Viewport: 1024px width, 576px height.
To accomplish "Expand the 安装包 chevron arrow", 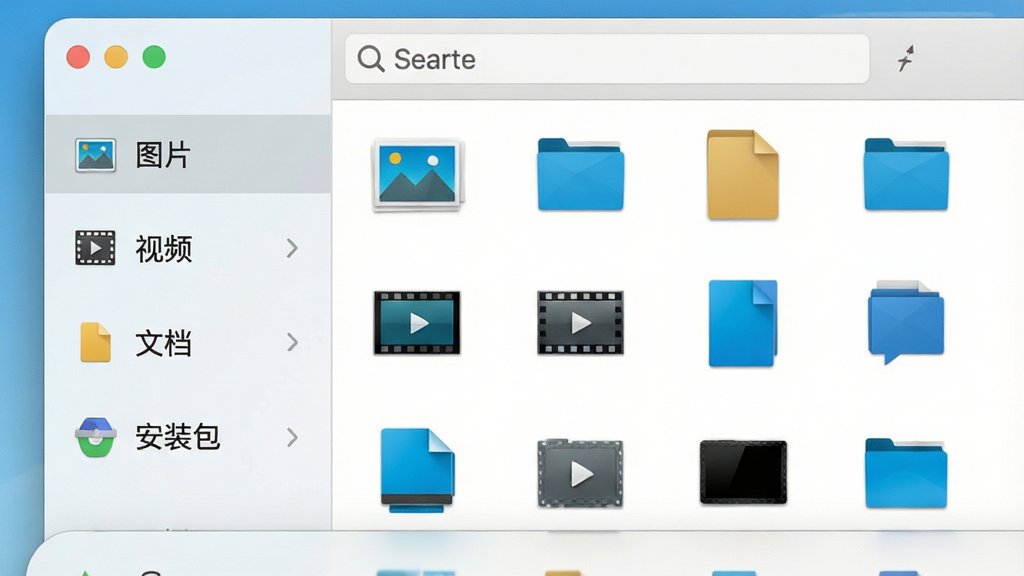I will [x=292, y=437].
